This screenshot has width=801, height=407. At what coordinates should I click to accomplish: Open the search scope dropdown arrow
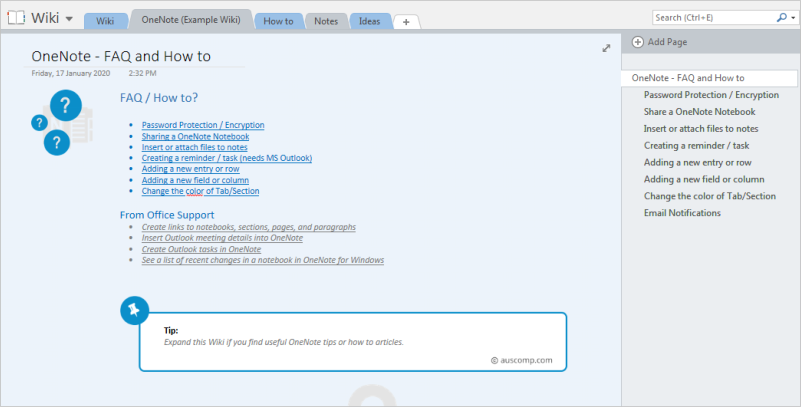793,18
